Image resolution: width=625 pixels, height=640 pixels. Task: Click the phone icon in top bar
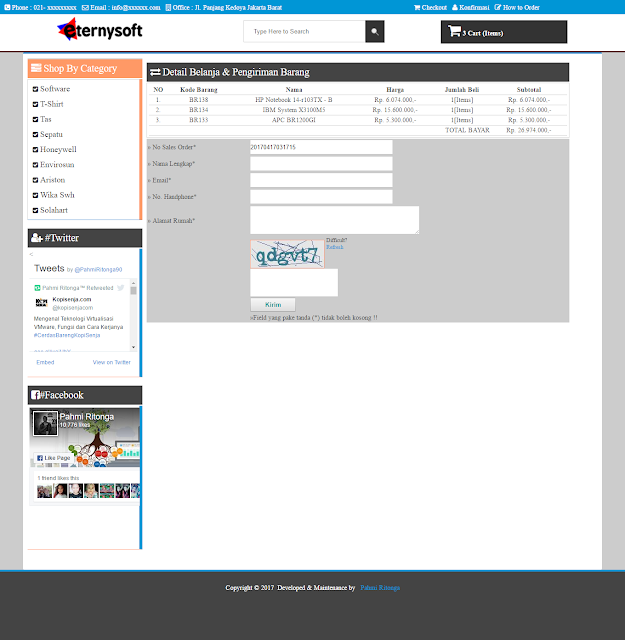point(7,7)
